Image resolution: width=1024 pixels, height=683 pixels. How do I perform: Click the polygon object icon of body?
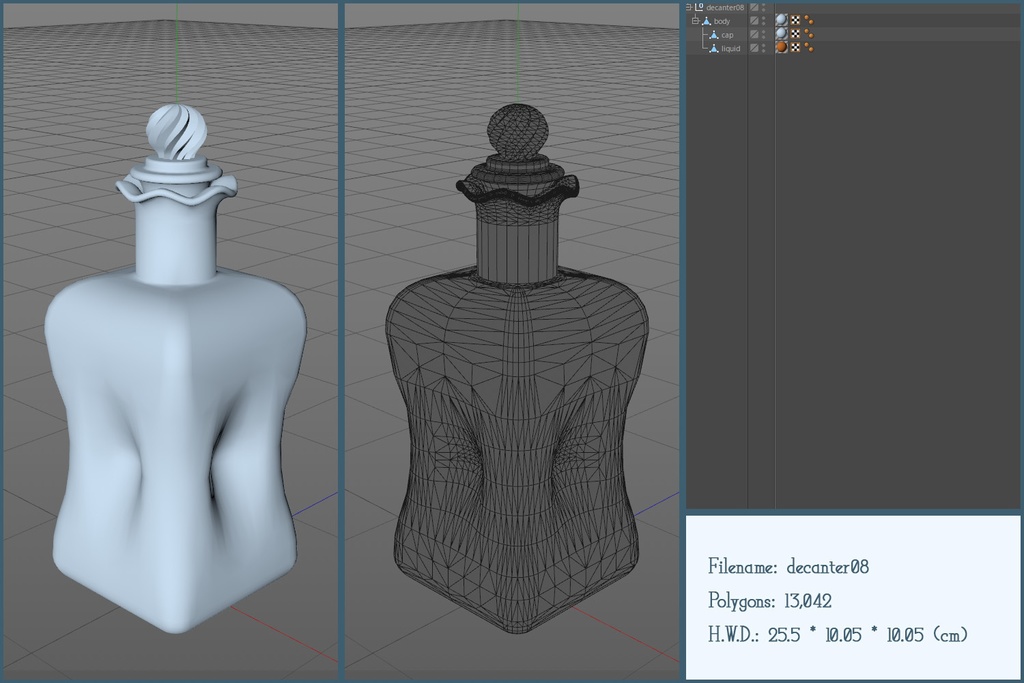pyautogui.click(x=707, y=21)
